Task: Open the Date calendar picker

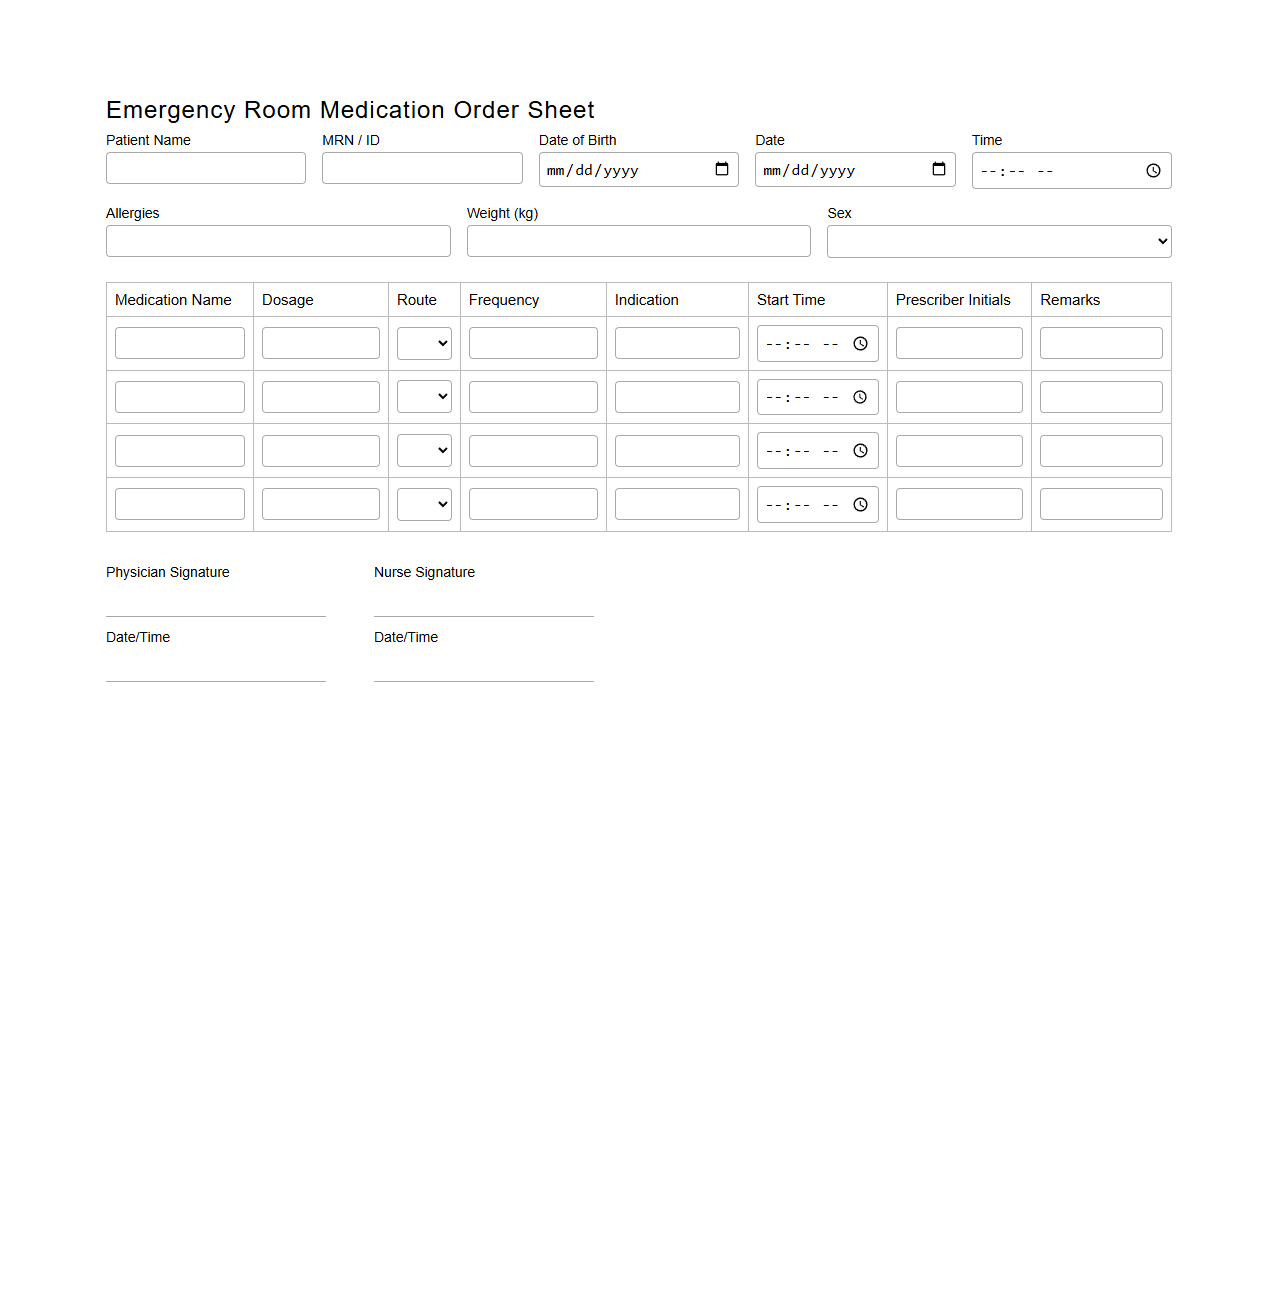Action: tap(938, 169)
